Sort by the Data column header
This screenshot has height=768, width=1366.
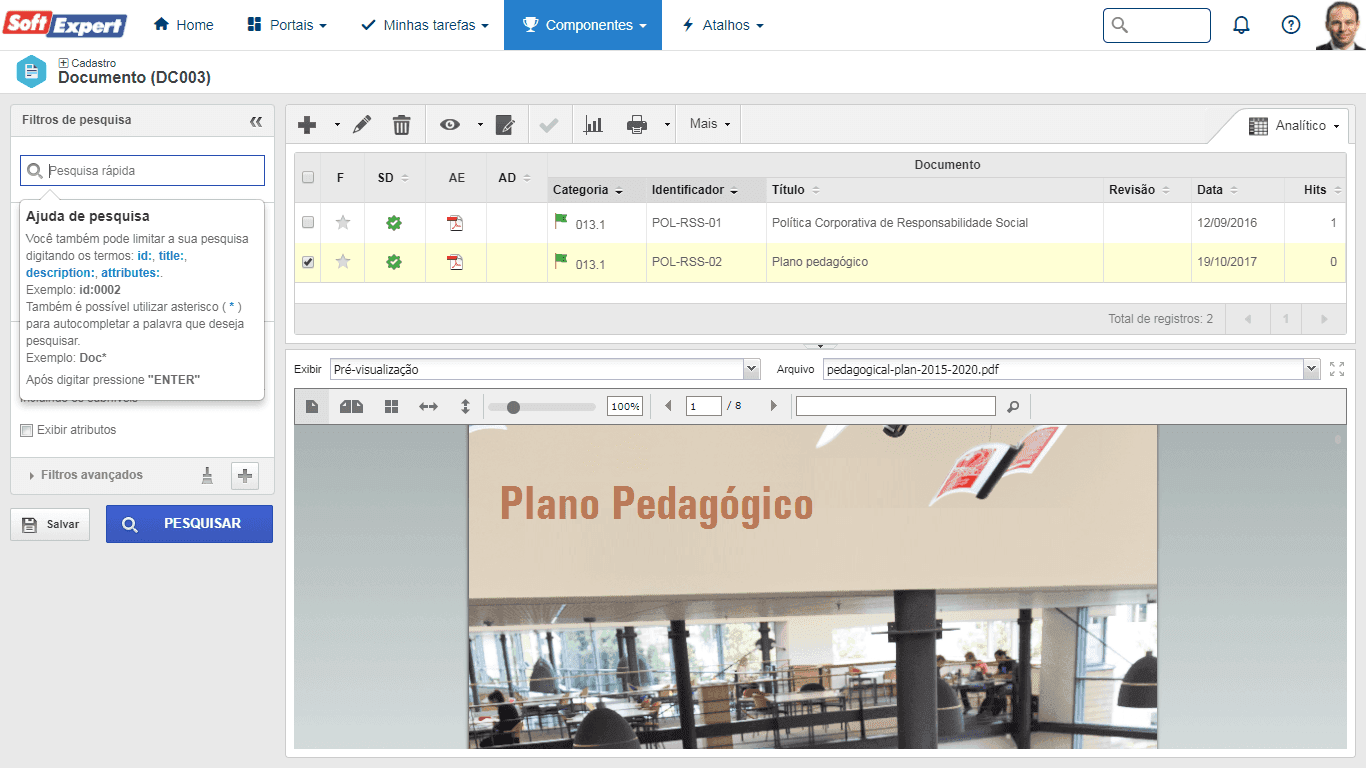point(1219,190)
